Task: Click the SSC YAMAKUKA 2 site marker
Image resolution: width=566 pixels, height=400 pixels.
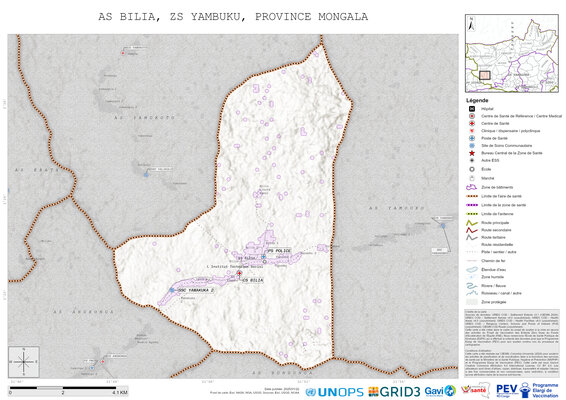Action: pyautogui.click(x=172, y=290)
